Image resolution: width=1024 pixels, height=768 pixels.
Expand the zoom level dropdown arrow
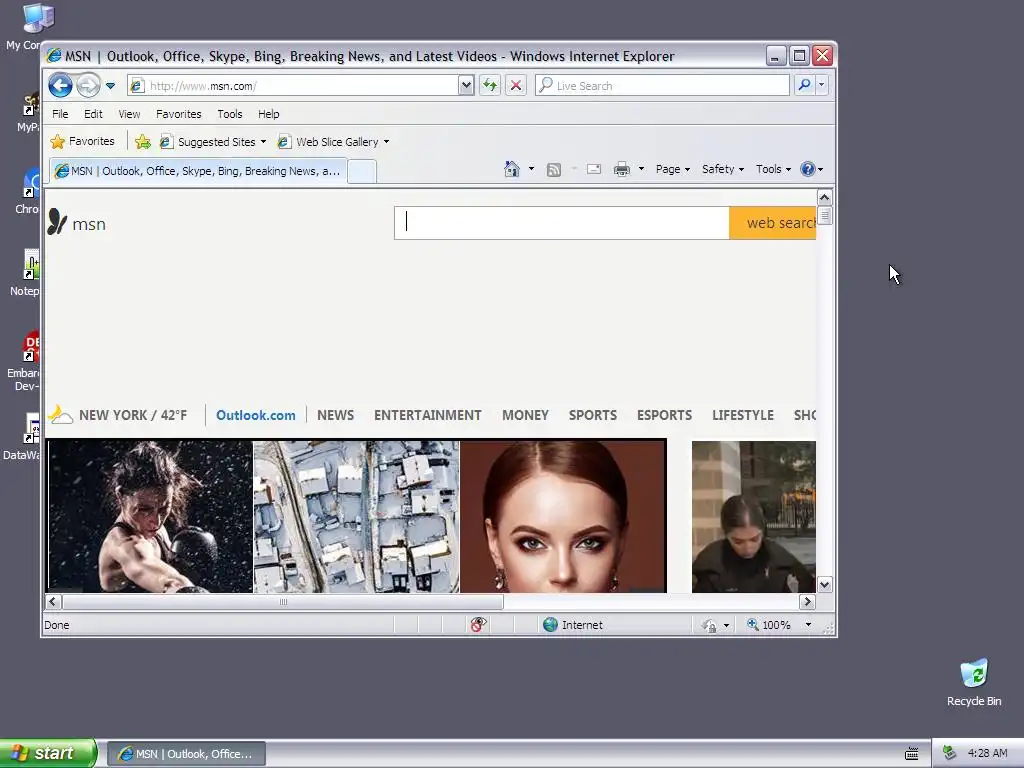pos(808,625)
